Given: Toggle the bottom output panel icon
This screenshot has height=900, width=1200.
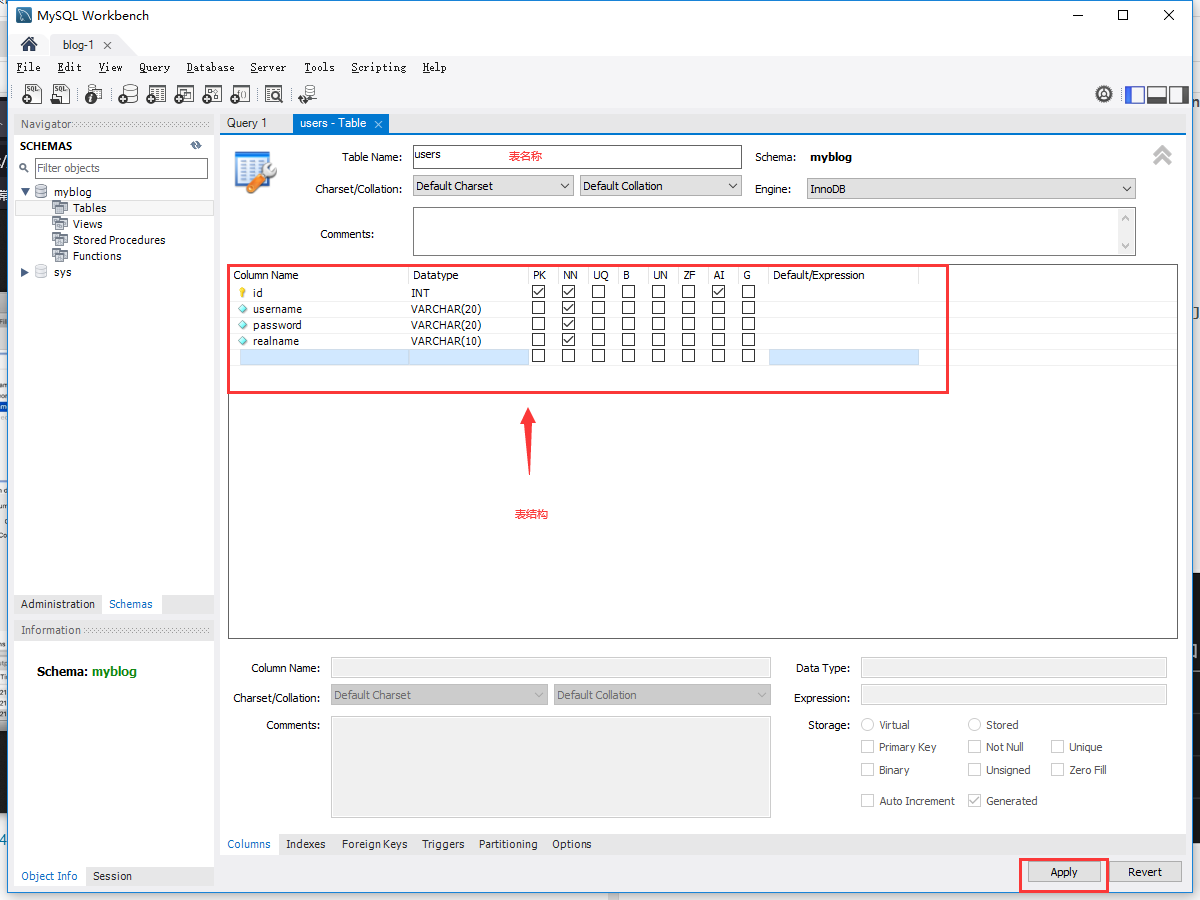Looking at the screenshot, I should pyautogui.click(x=1157, y=95).
